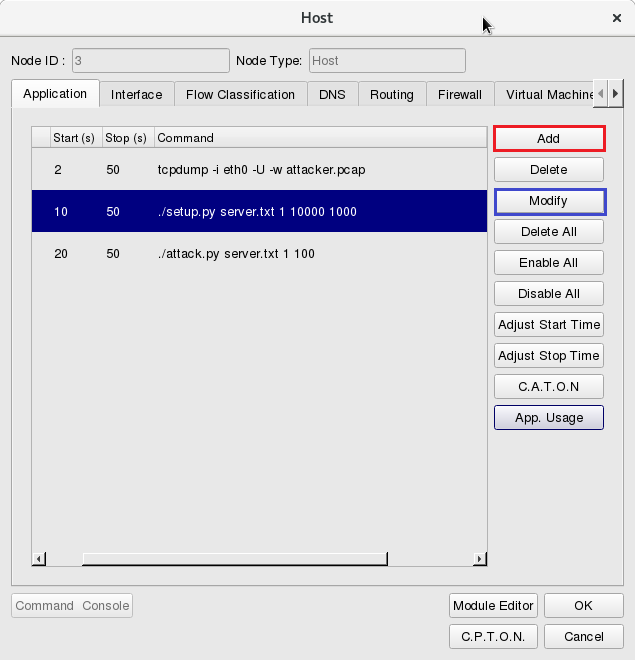This screenshot has height=660, width=635.
Task: Select the tcpdump attacker.pcap command row
Action: (x=259, y=170)
